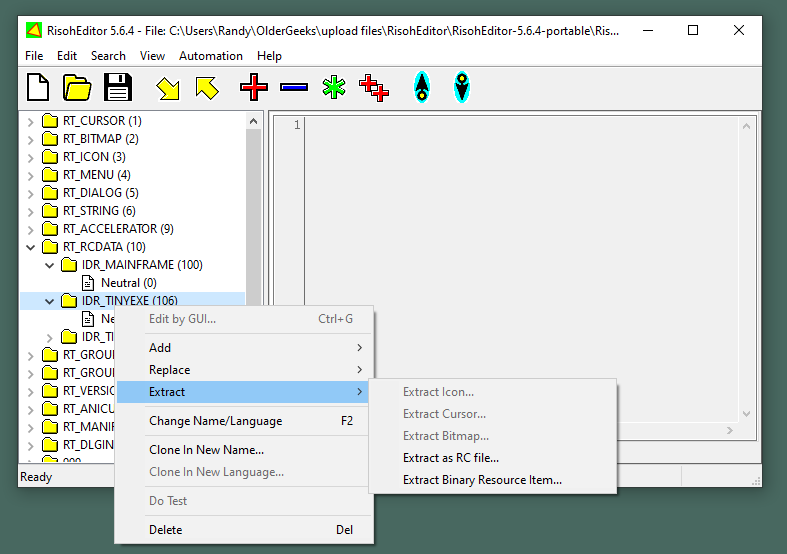Open the Search menu

[x=108, y=56]
